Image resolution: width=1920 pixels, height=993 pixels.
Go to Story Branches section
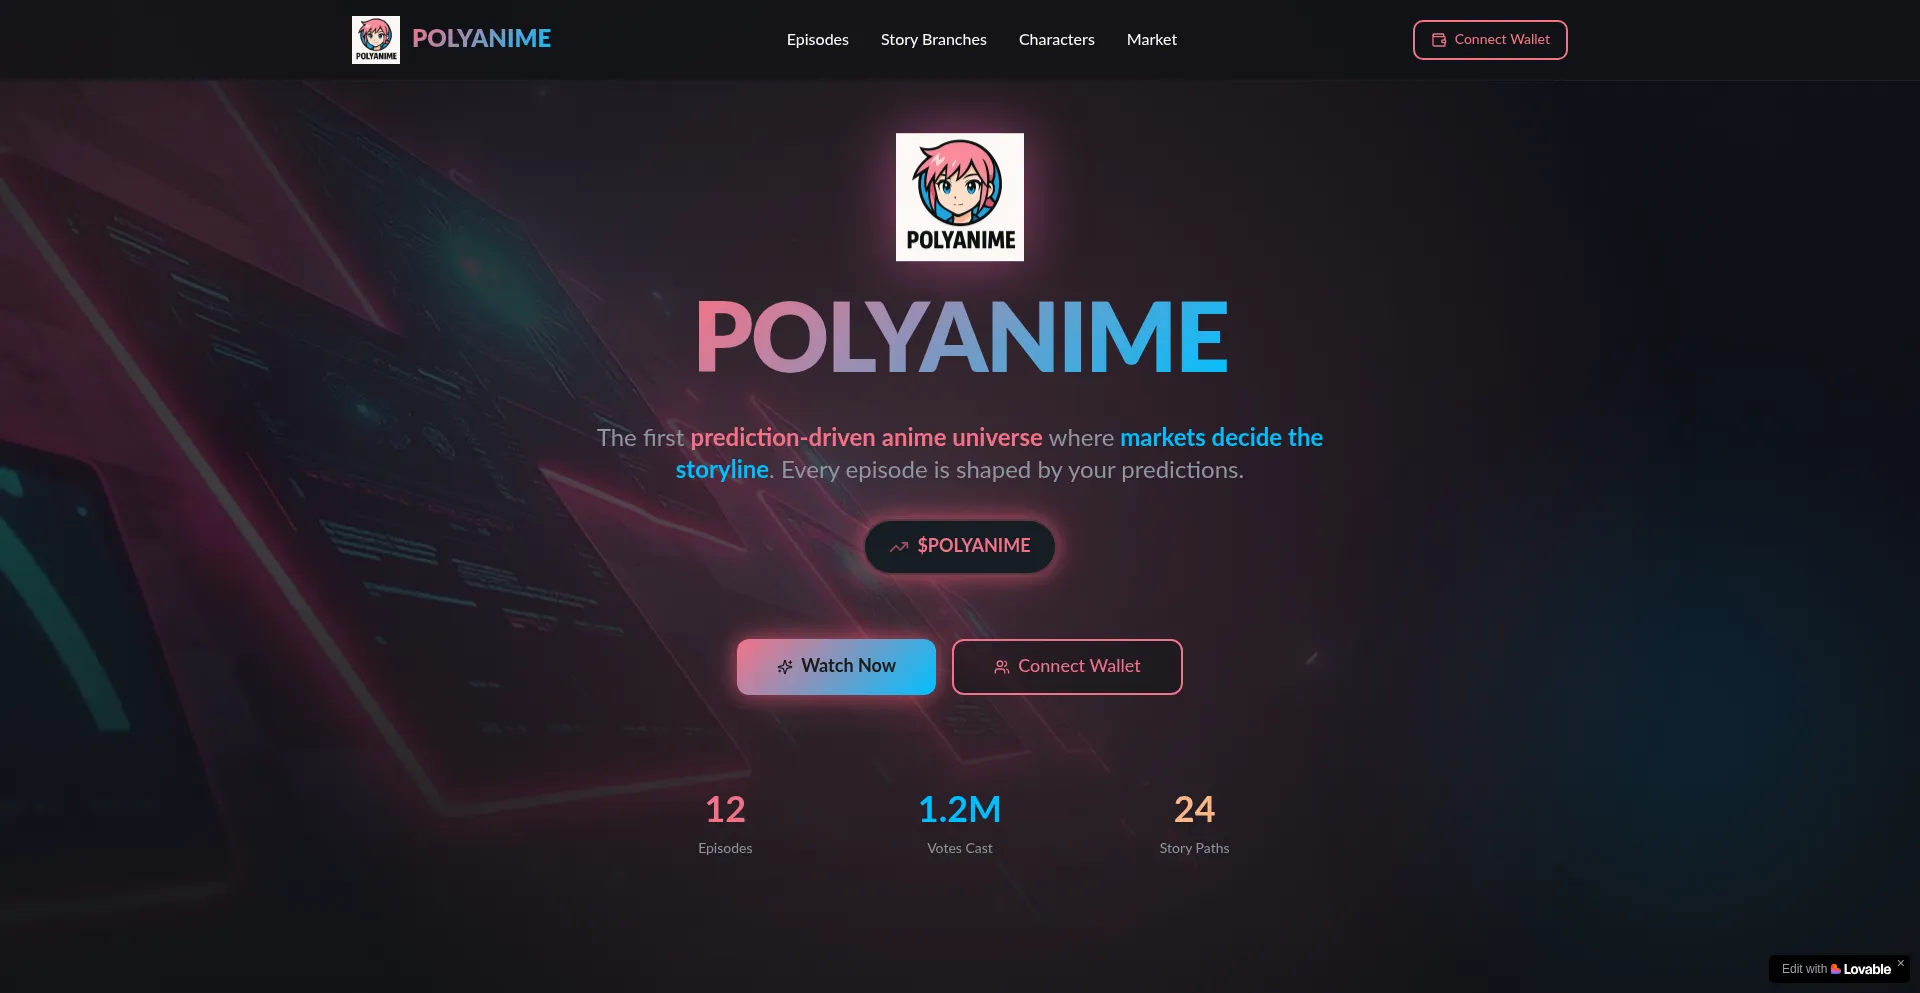click(x=933, y=40)
